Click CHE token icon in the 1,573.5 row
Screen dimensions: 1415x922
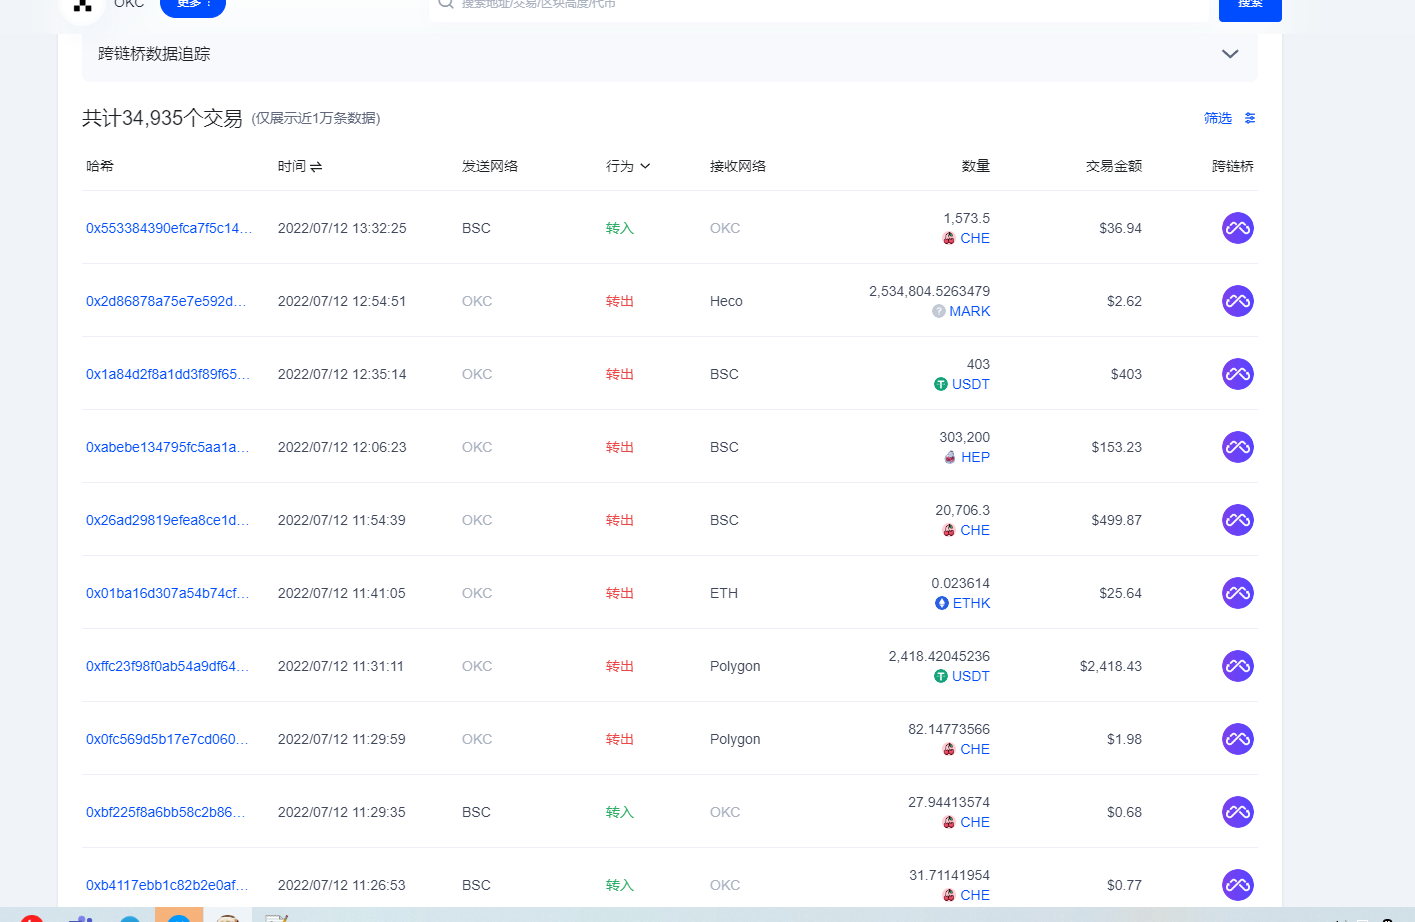949,238
